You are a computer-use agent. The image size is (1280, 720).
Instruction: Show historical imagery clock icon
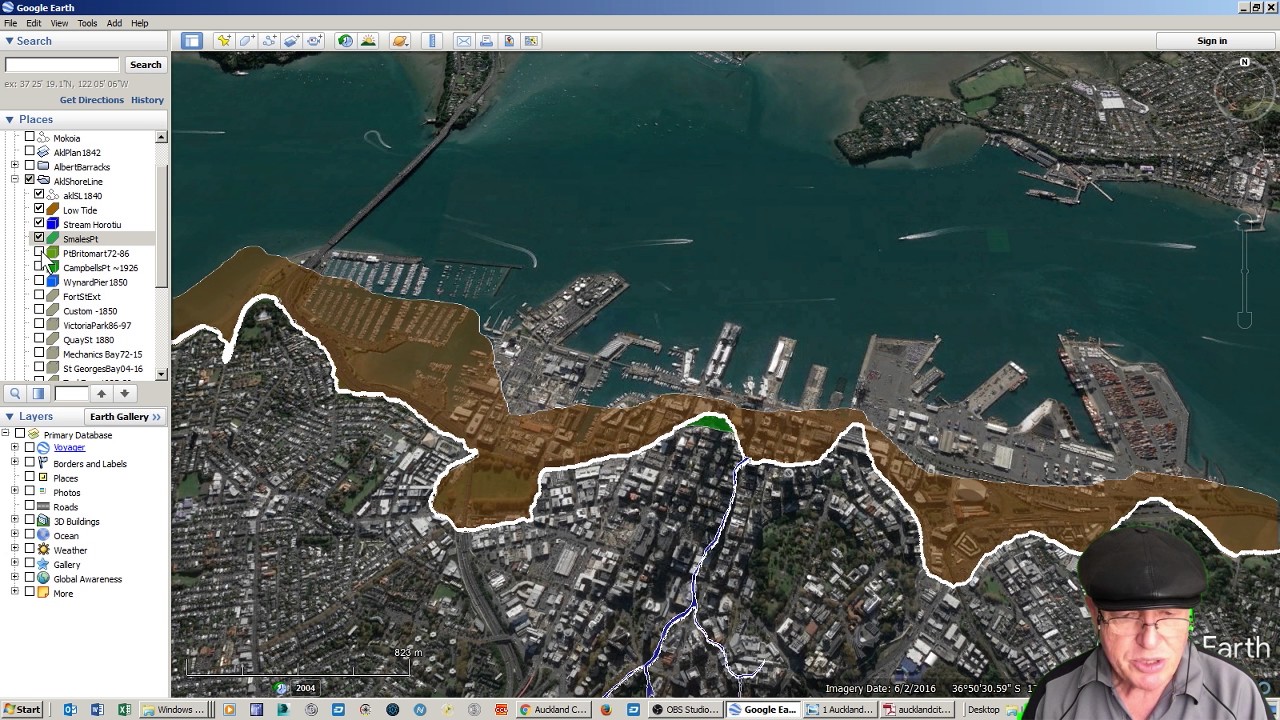[x=345, y=41]
